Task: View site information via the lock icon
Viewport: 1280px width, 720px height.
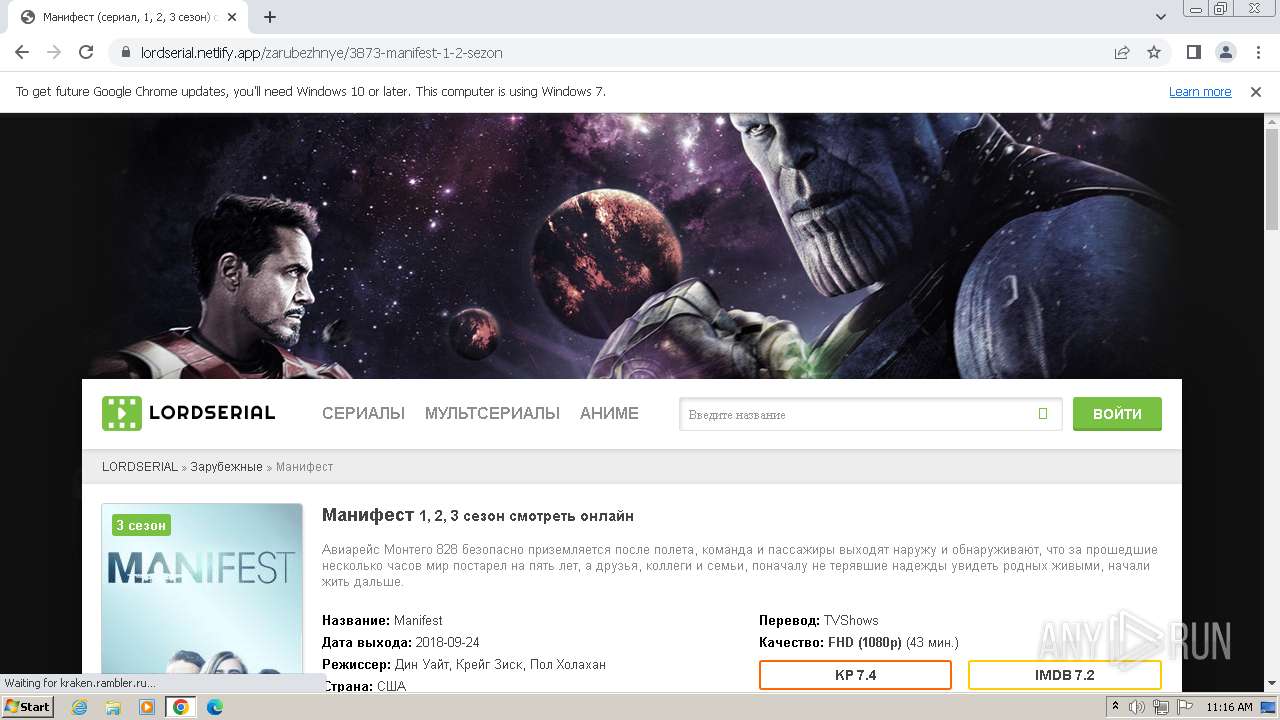Action: (126, 52)
